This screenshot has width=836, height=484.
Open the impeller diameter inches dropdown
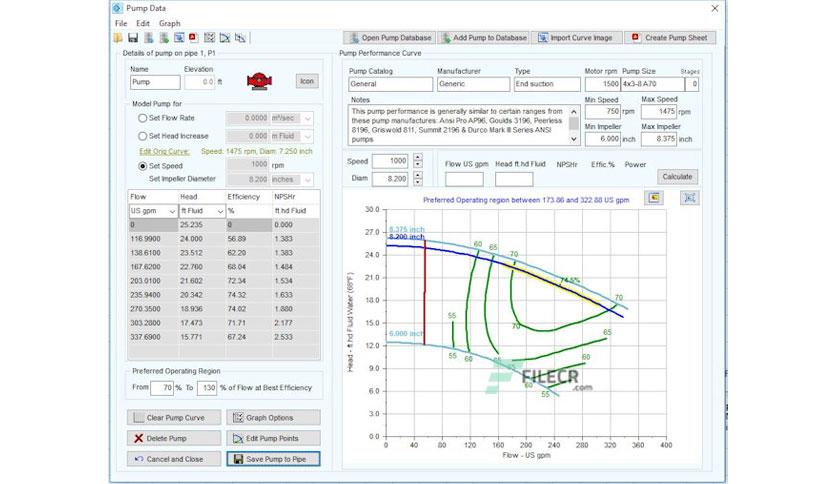308,180
